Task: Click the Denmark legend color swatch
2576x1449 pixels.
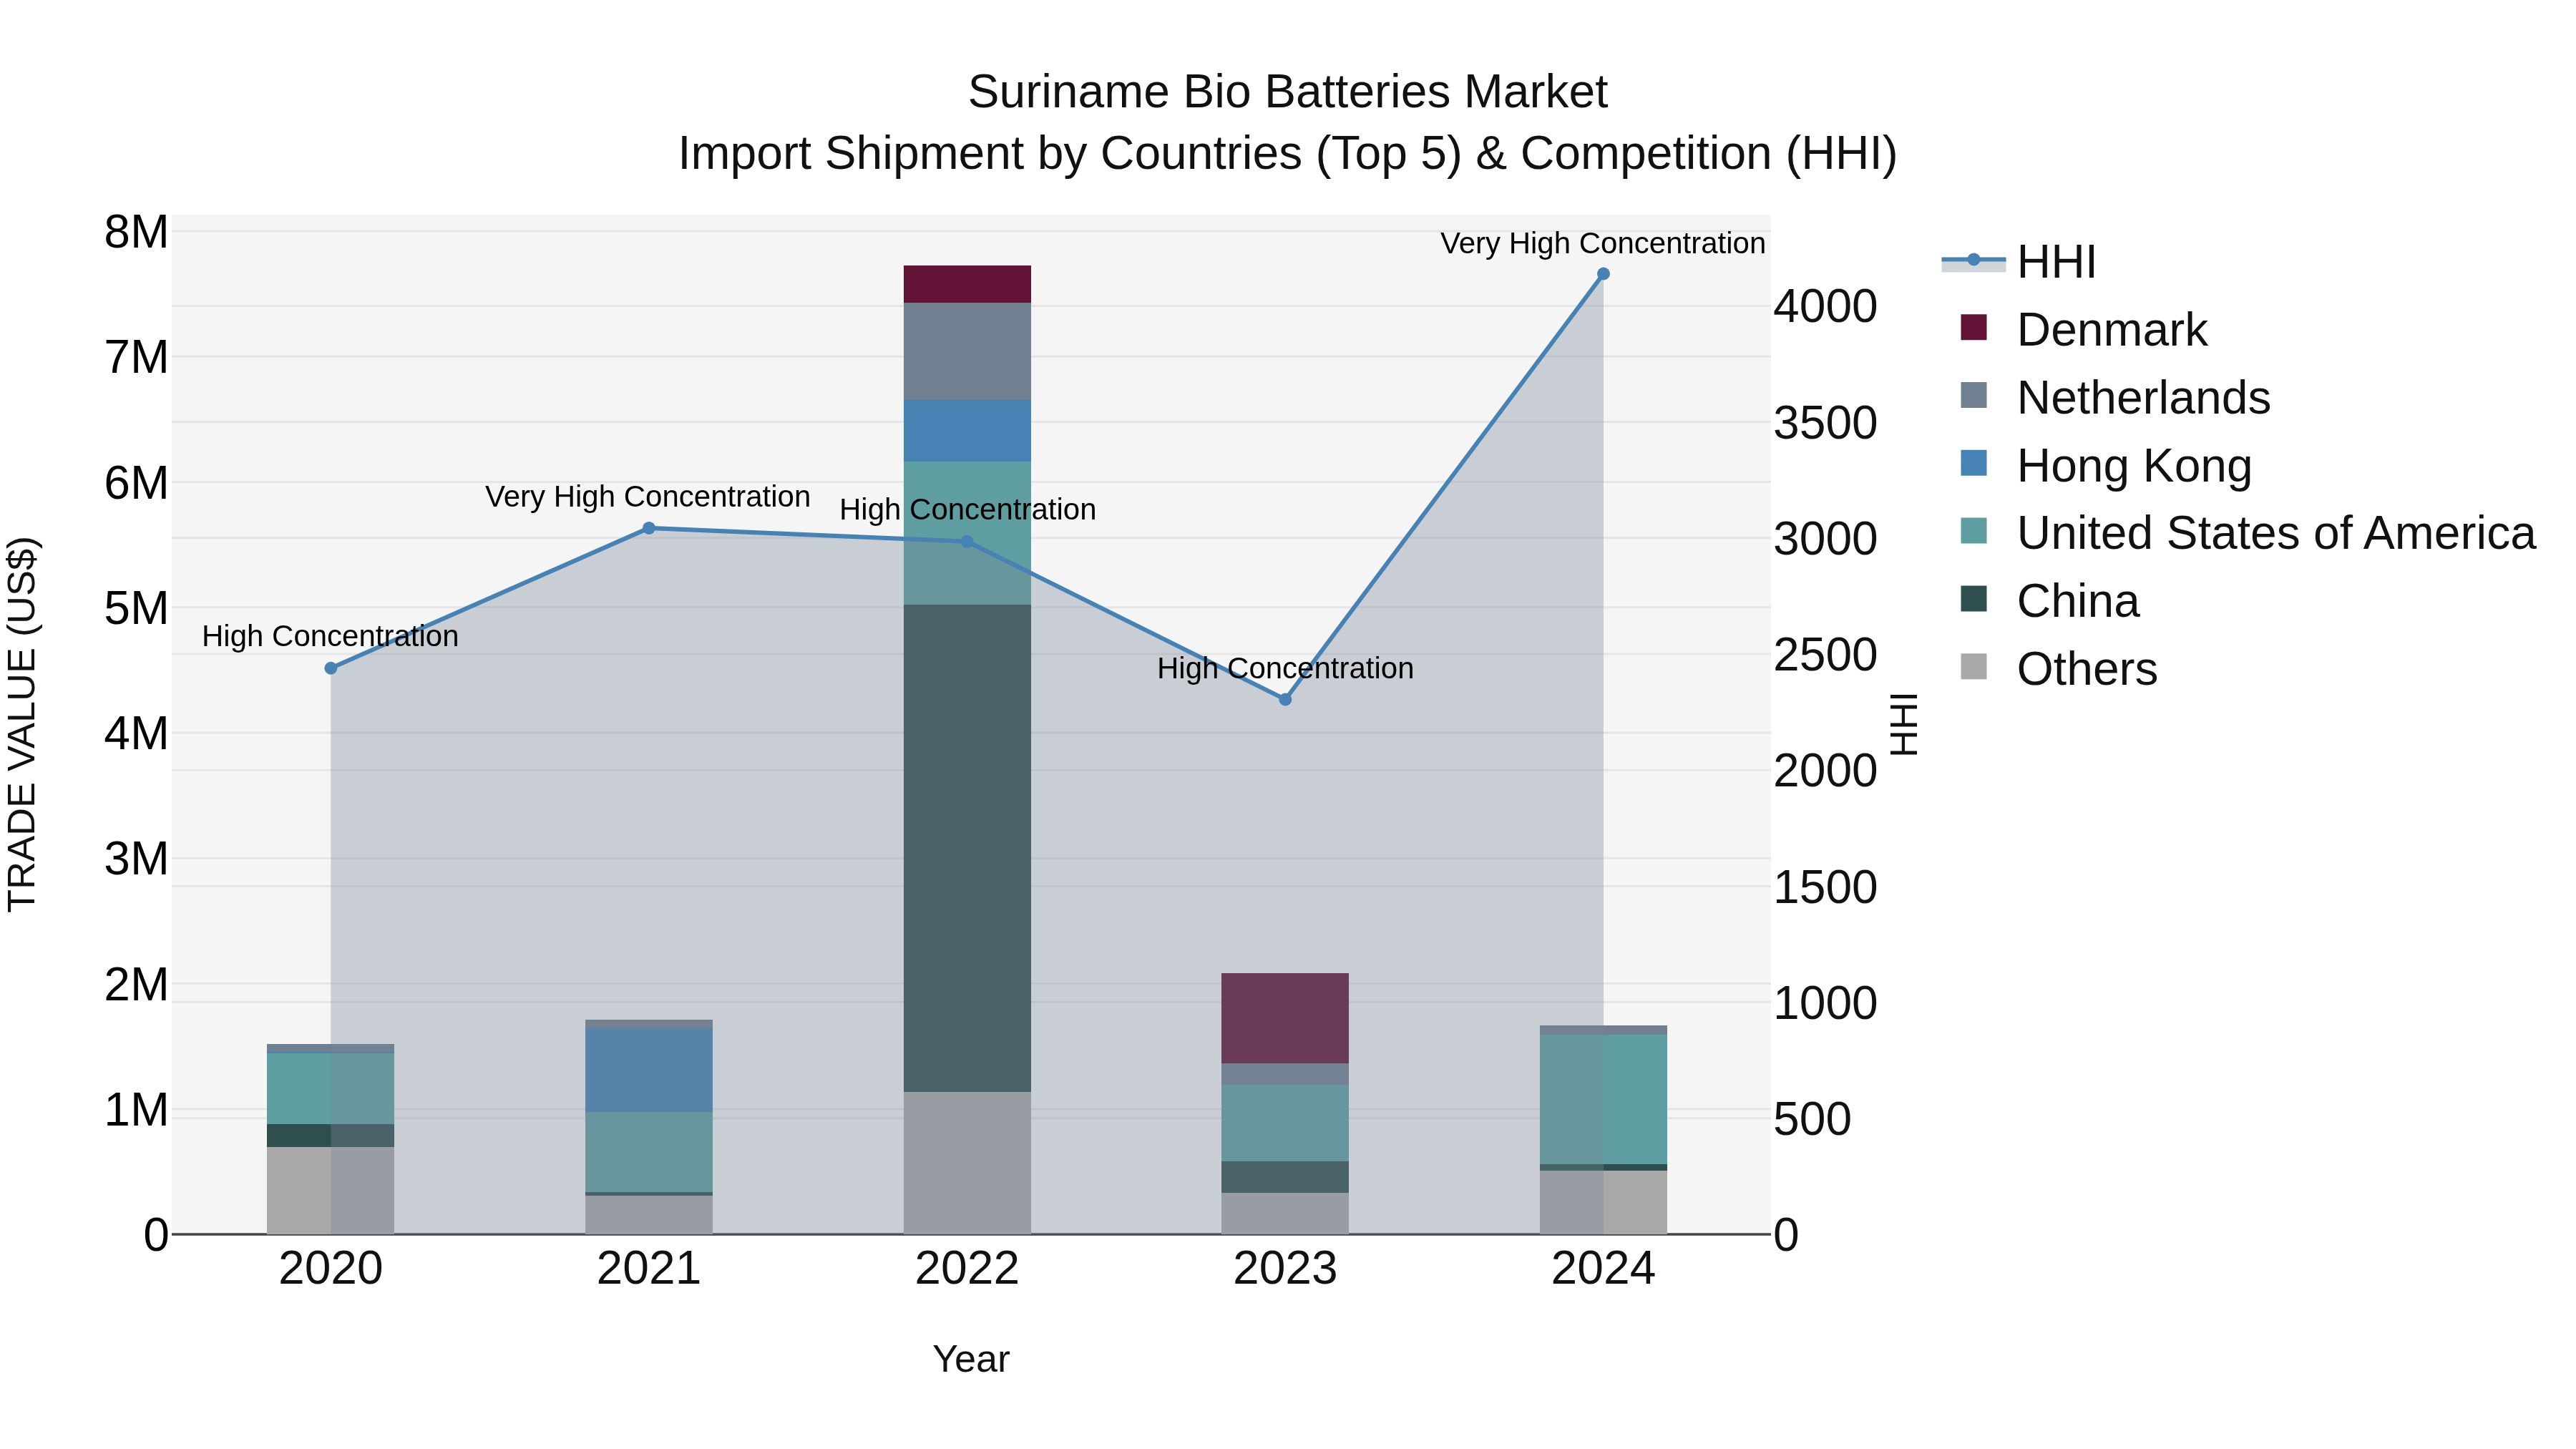Action: 1974,328
